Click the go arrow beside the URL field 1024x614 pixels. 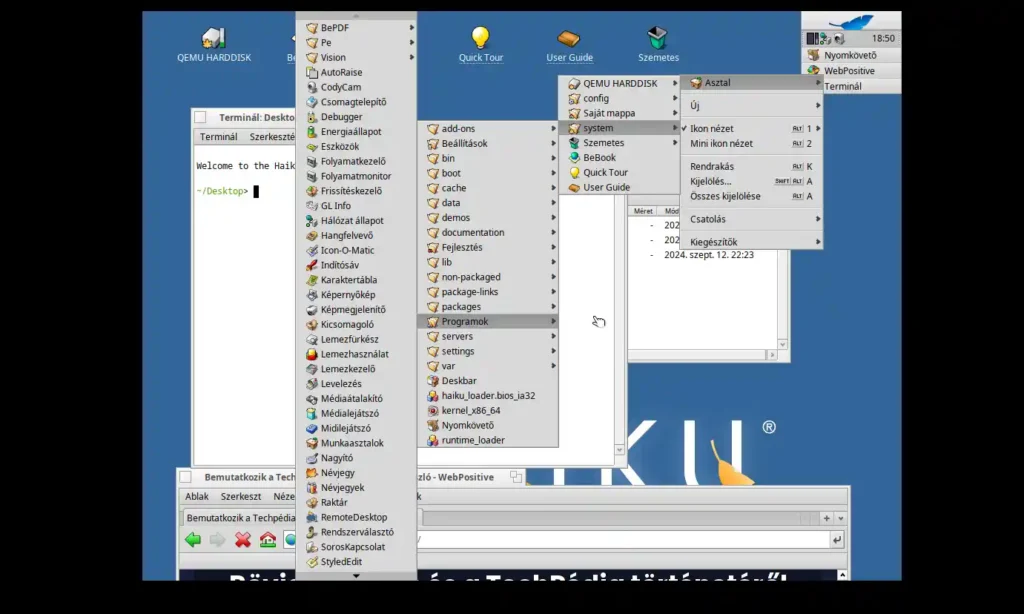coord(837,540)
